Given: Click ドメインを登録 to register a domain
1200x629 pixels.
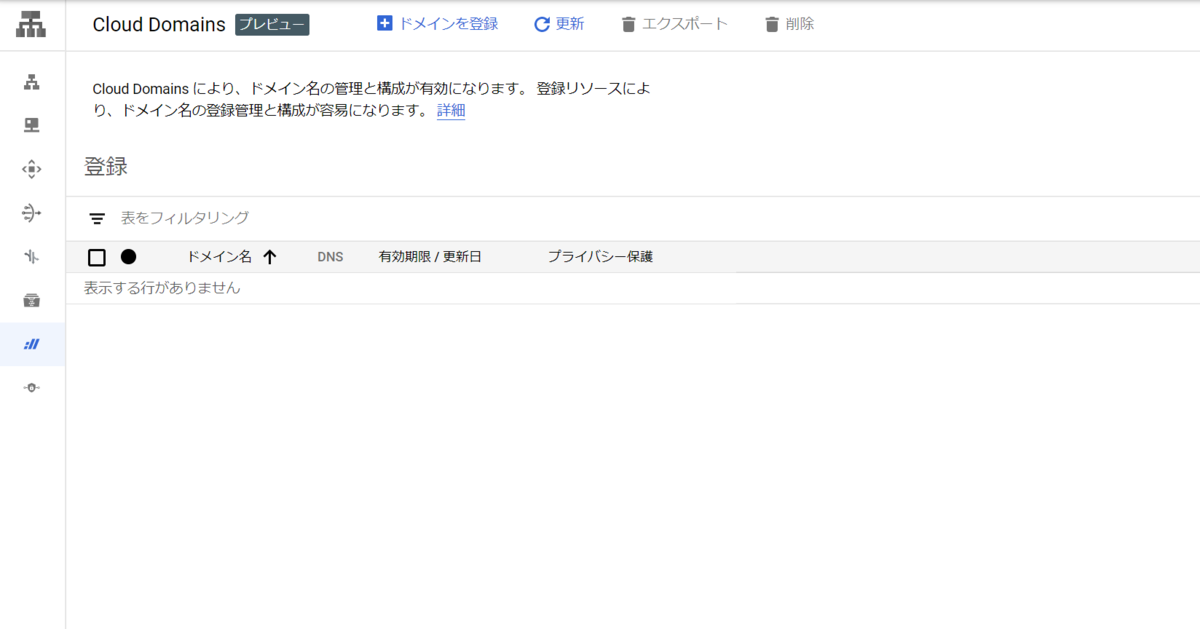Looking at the screenshot, I should tap(437, 23).
